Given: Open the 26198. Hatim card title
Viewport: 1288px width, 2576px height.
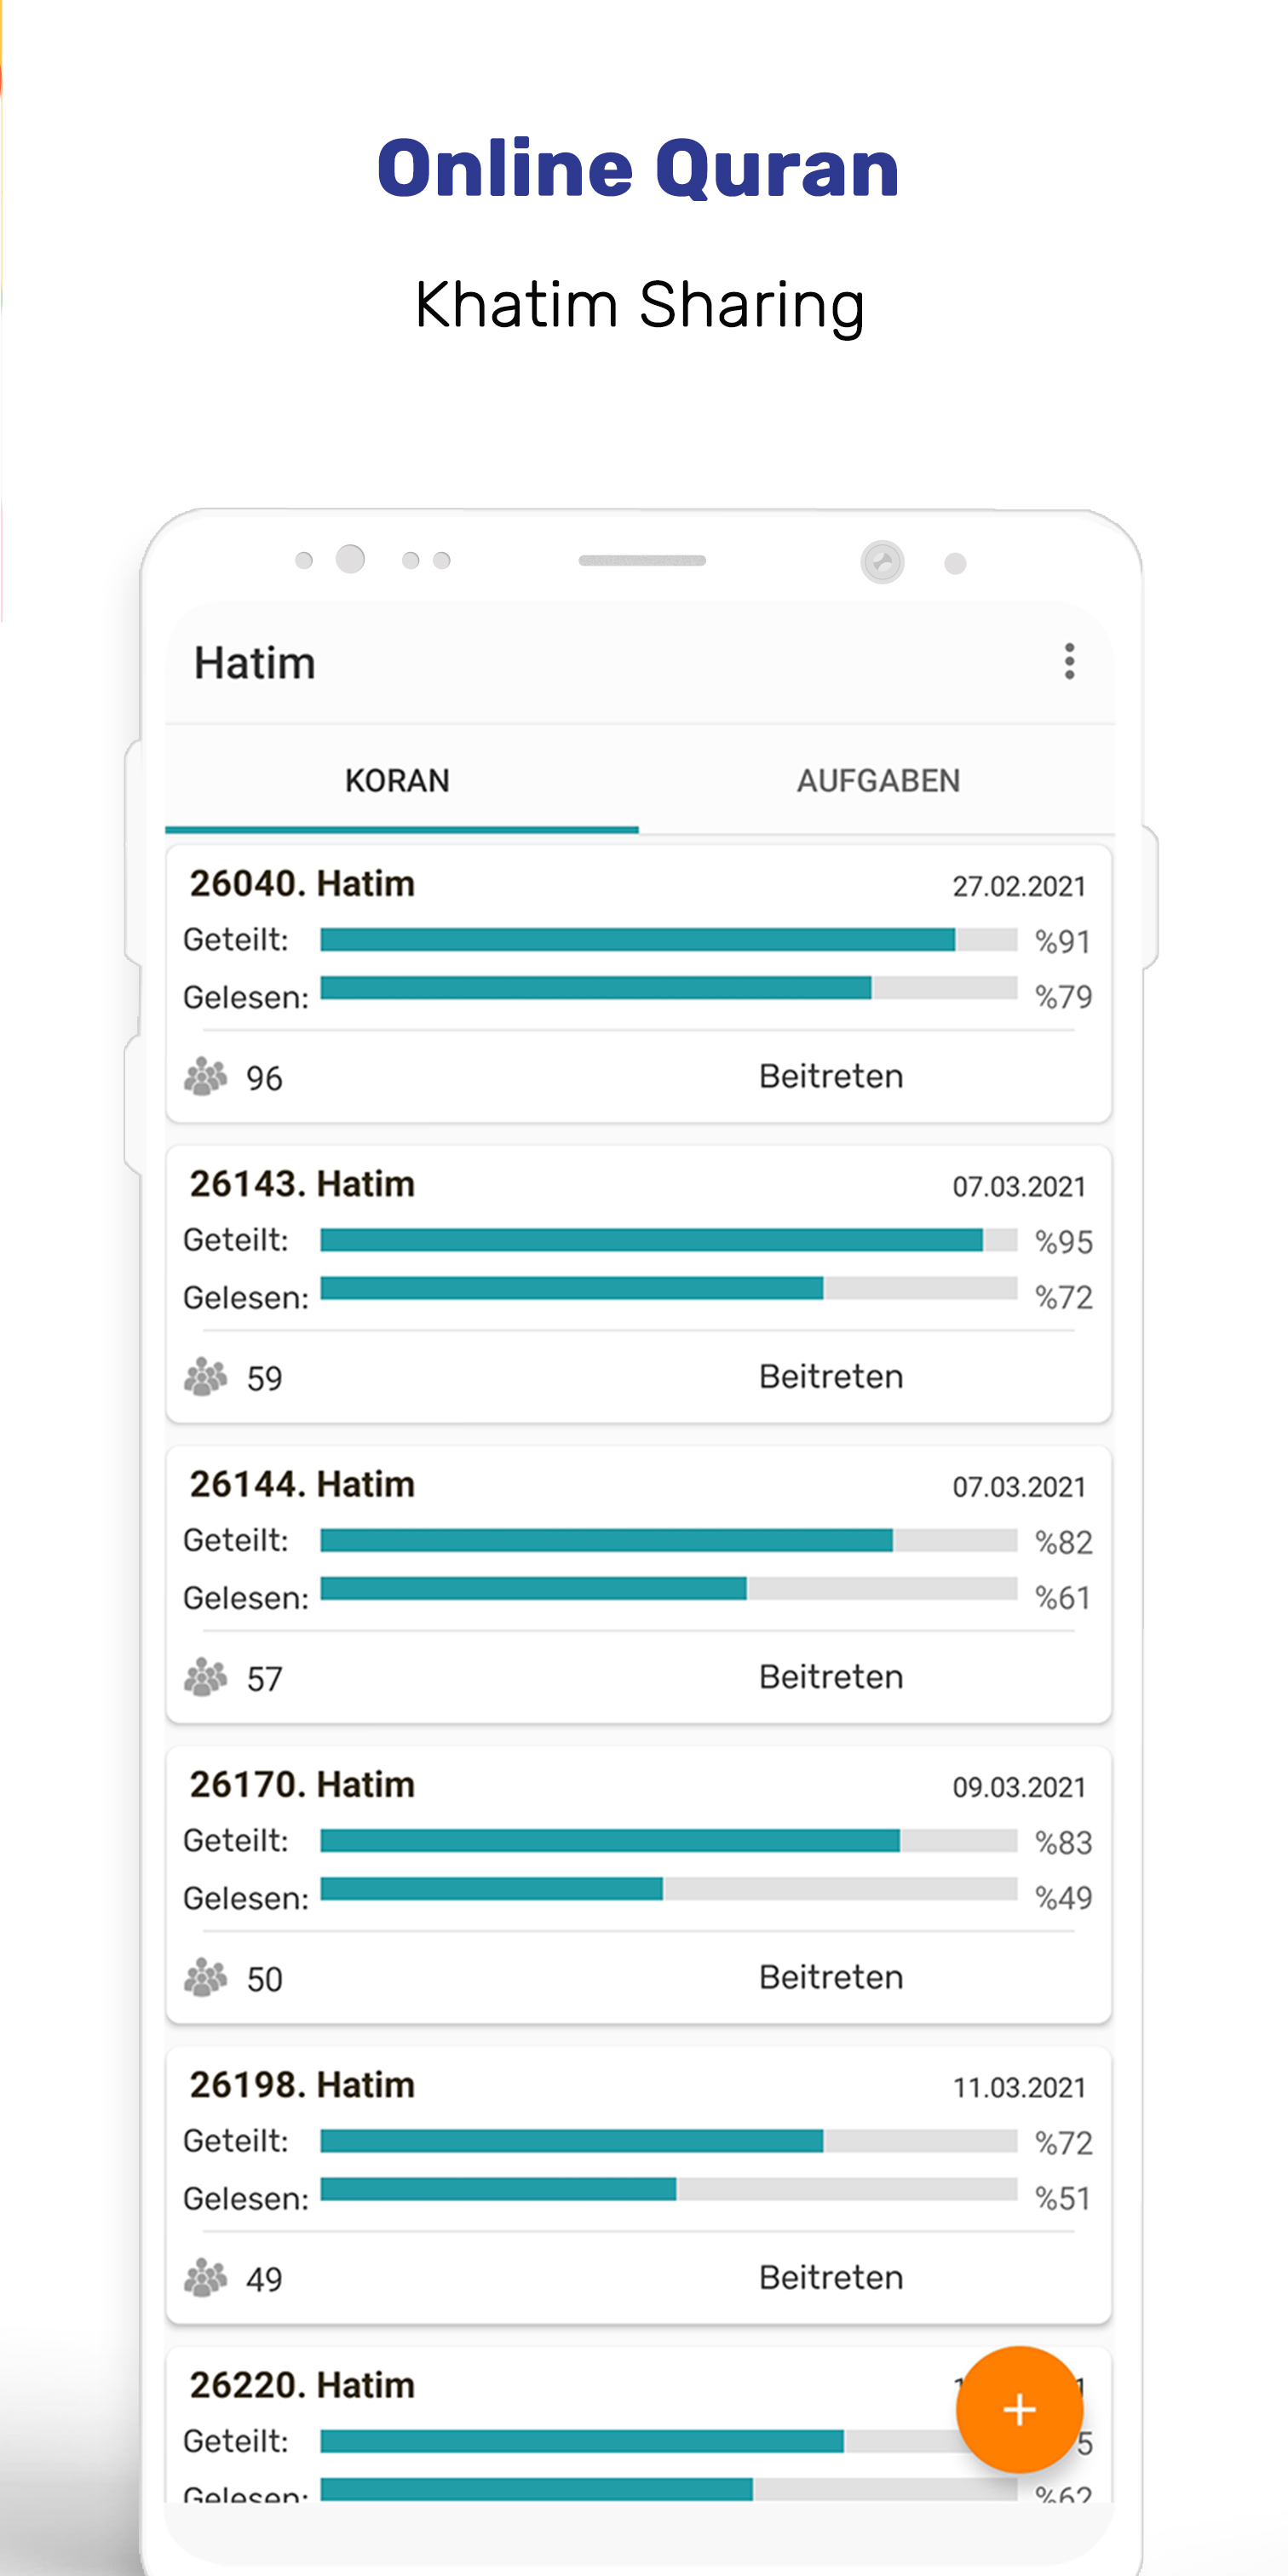Looking at the screenshot, I should (x=302, y=2085).
